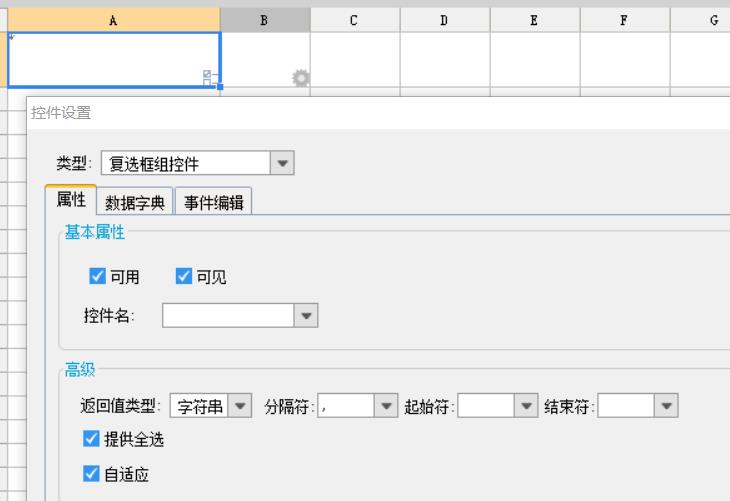
Task: Click the 高级 section title
Action: click(80, 369)
